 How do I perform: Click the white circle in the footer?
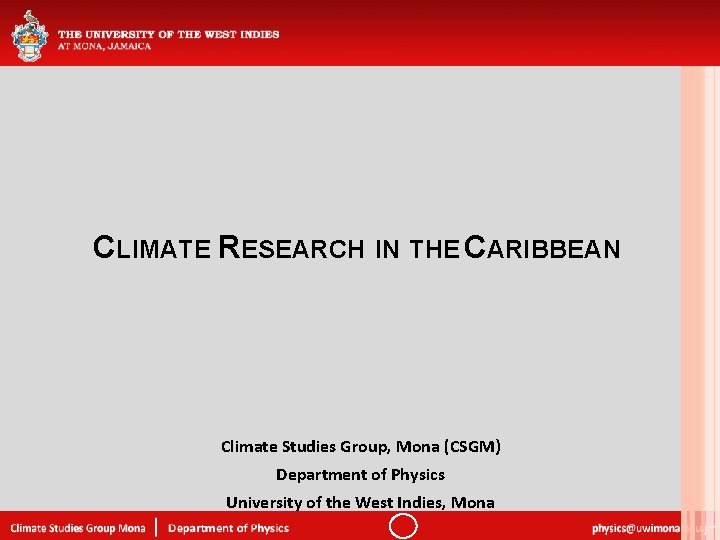(403, 526)
